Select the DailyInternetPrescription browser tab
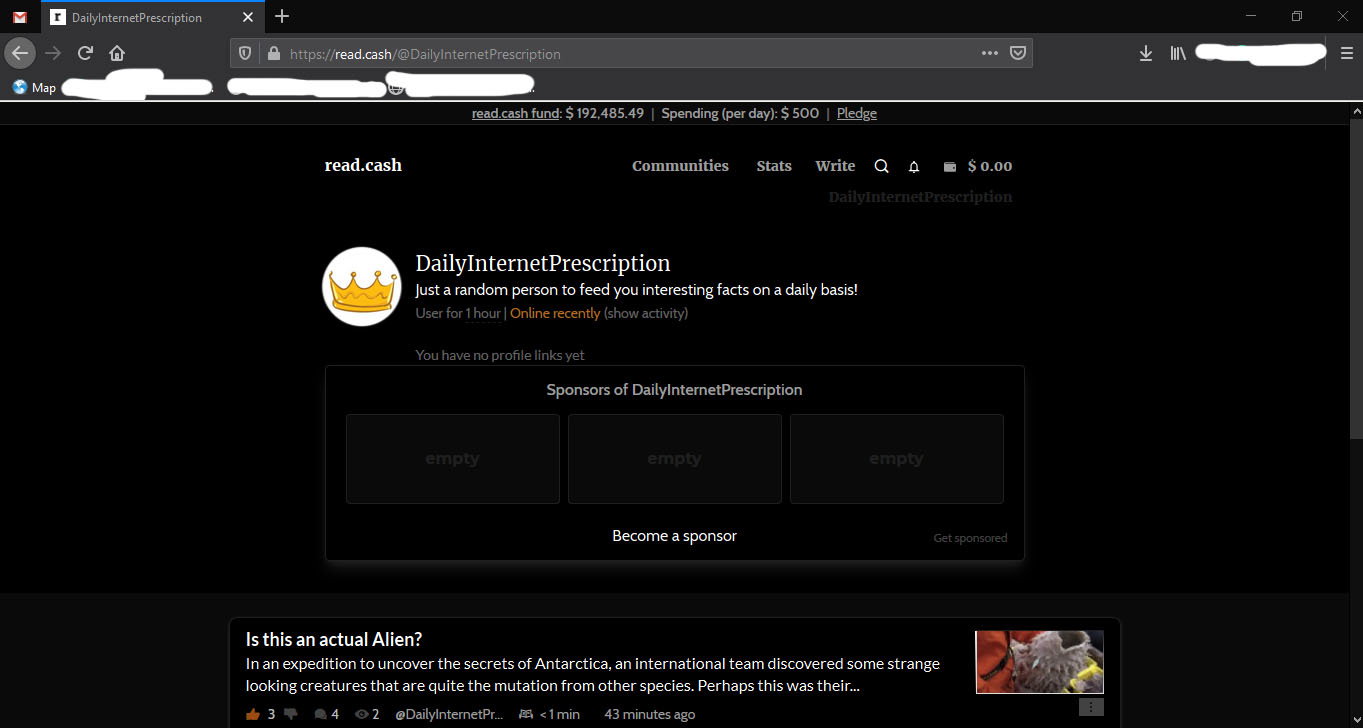 153,17
